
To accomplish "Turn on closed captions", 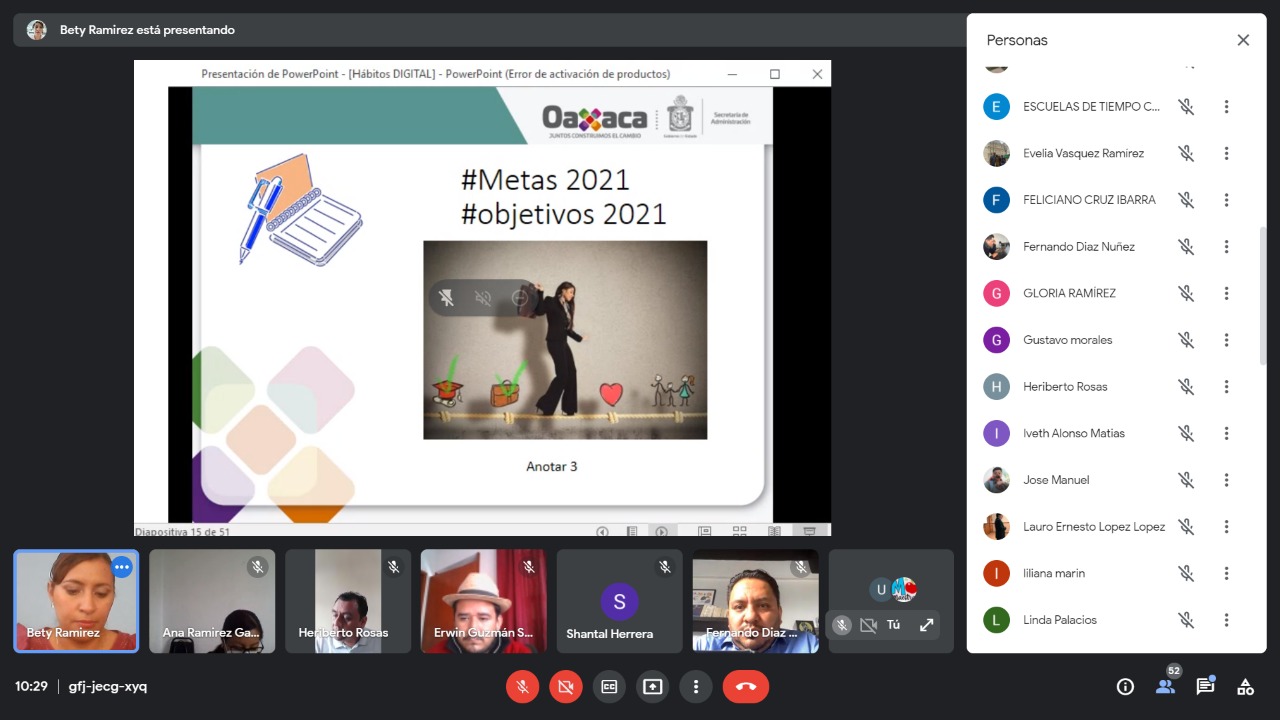I will [x=609, y=686].
